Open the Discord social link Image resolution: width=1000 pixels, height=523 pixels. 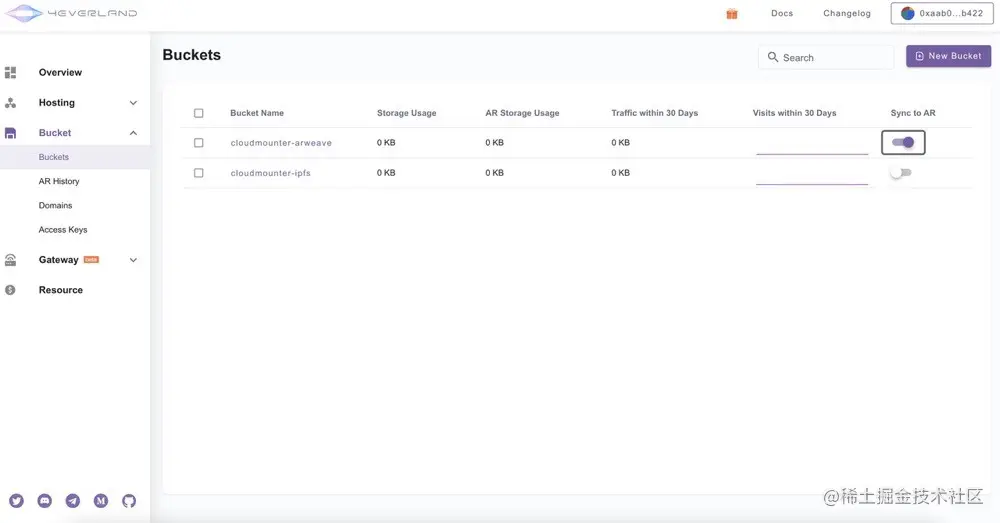click(45, 501)
